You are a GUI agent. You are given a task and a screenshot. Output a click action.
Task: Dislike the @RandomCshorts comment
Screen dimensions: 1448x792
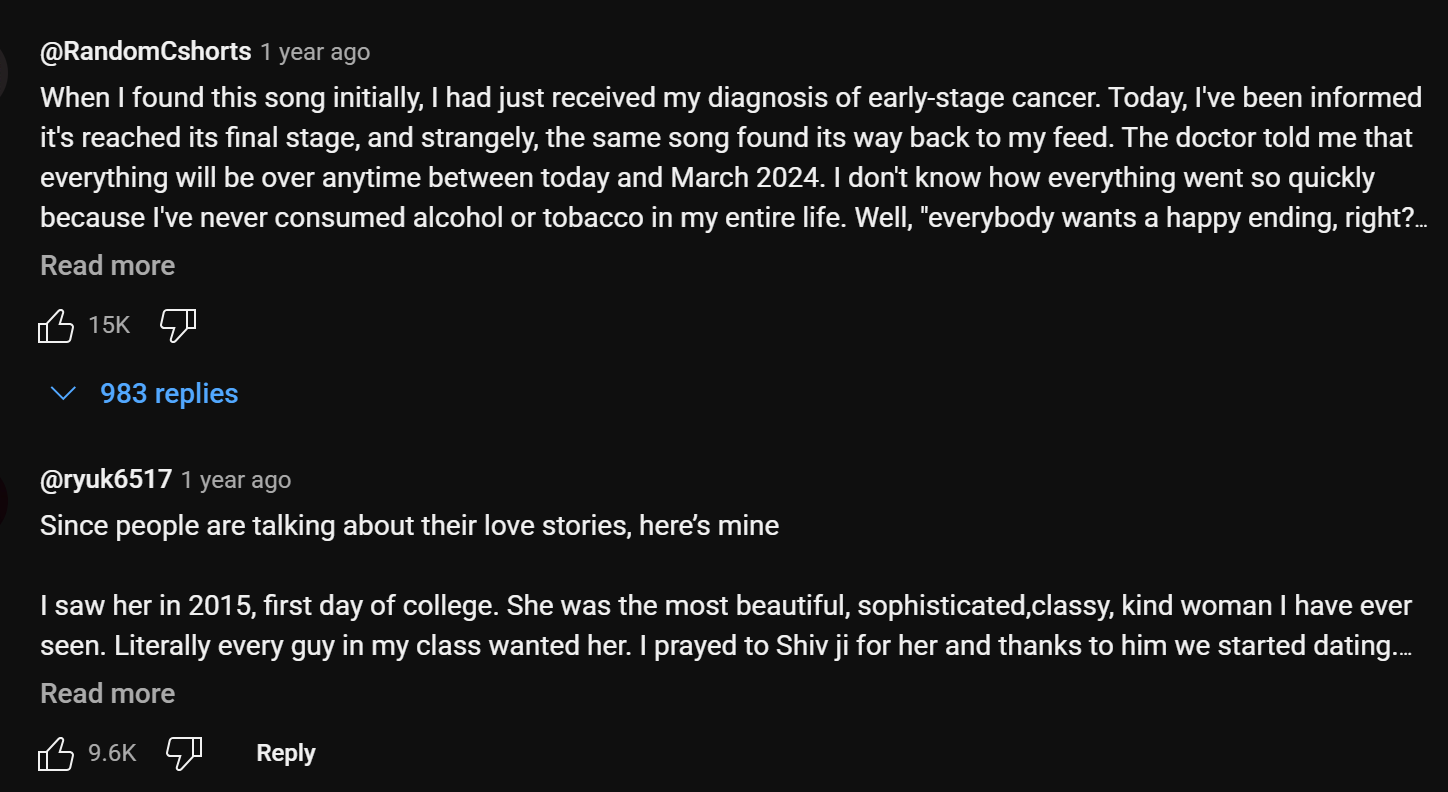178,325
